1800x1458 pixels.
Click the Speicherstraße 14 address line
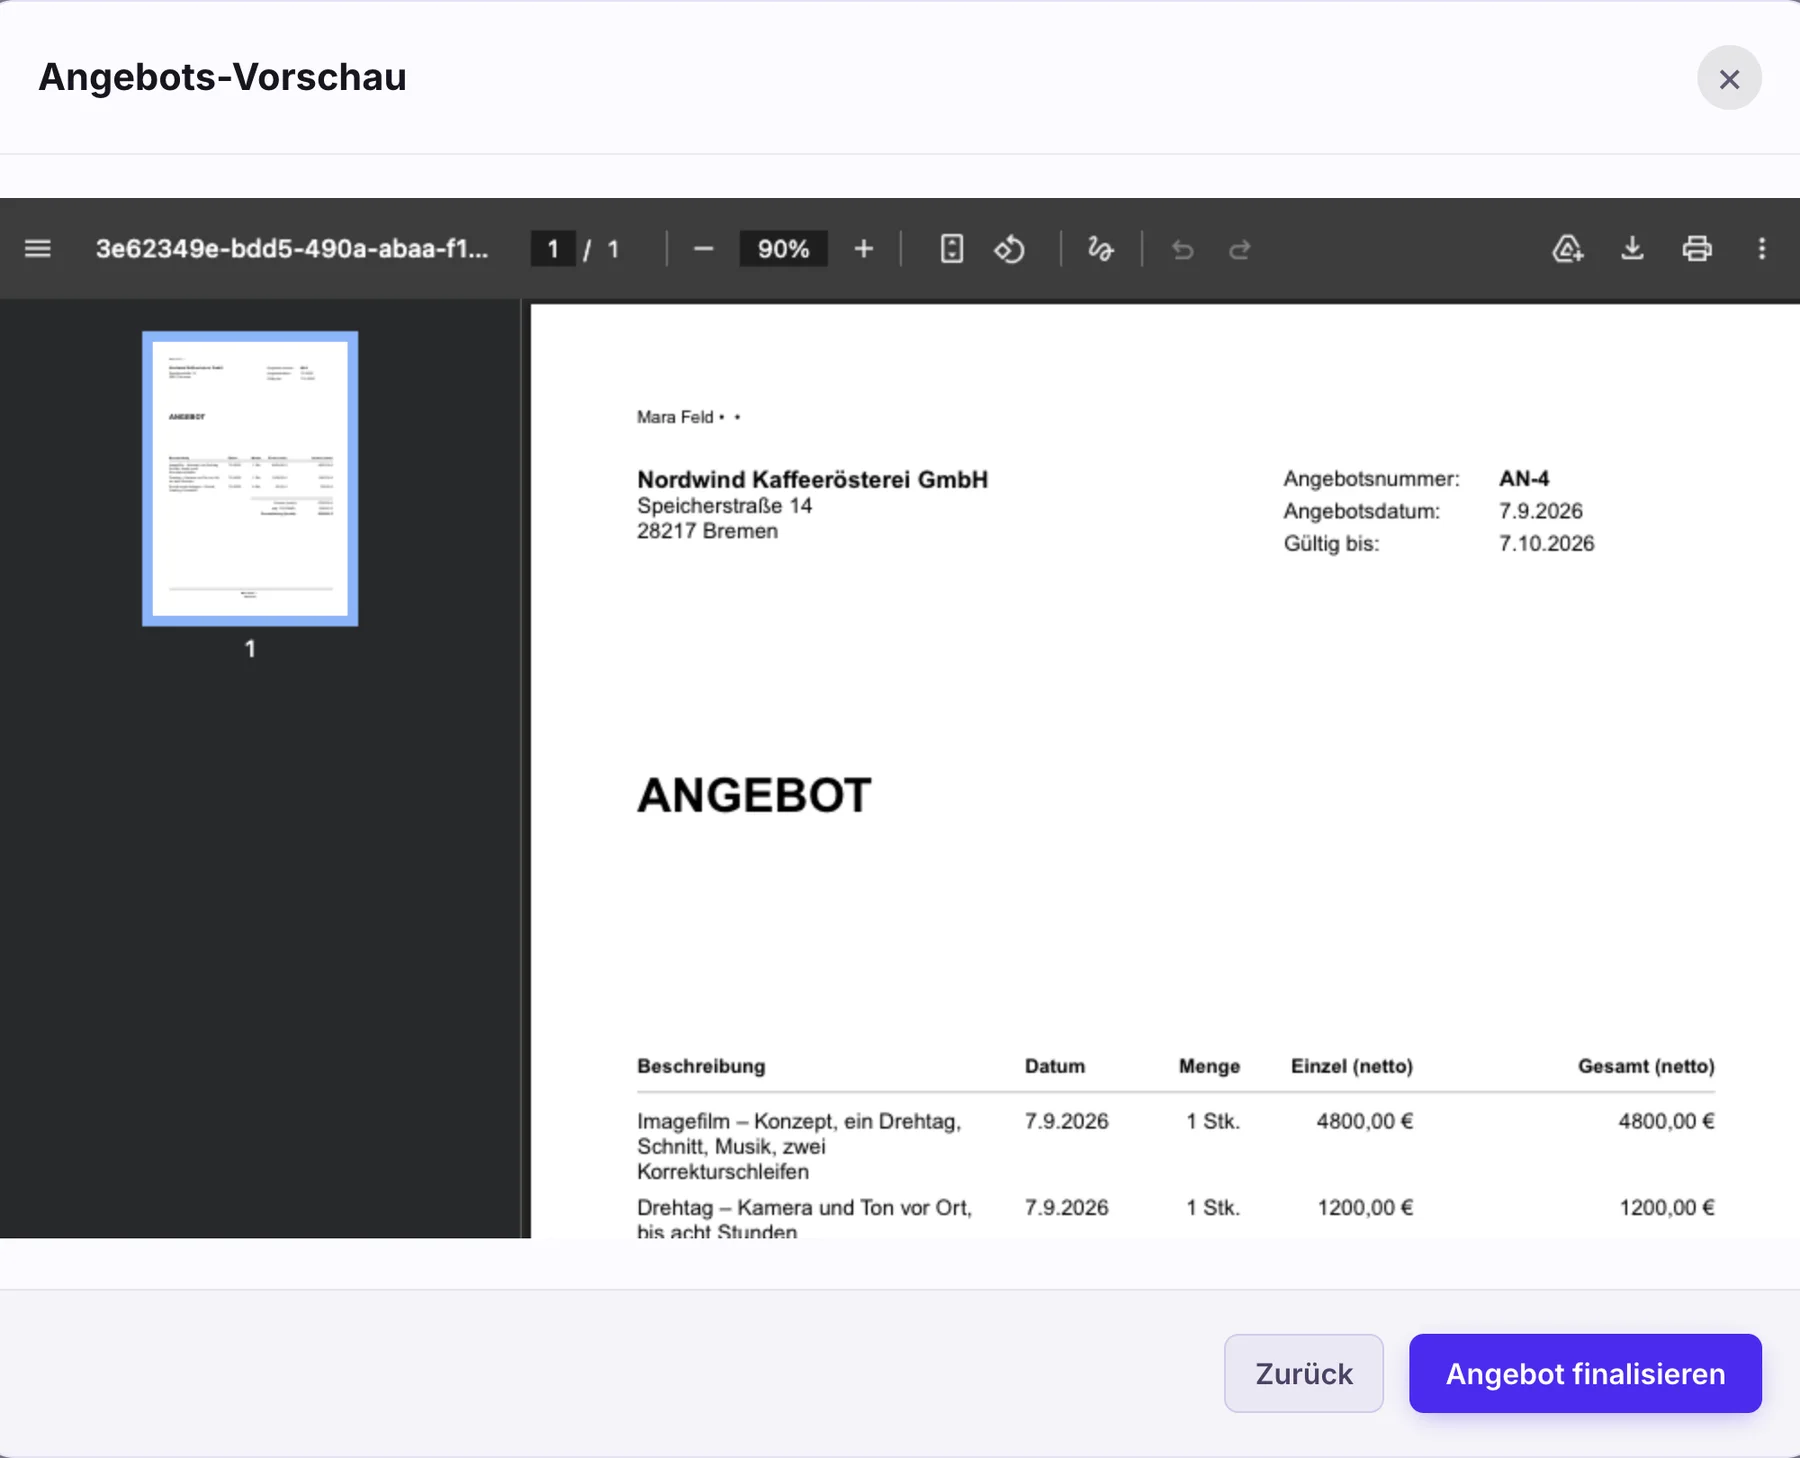[724, 506]
